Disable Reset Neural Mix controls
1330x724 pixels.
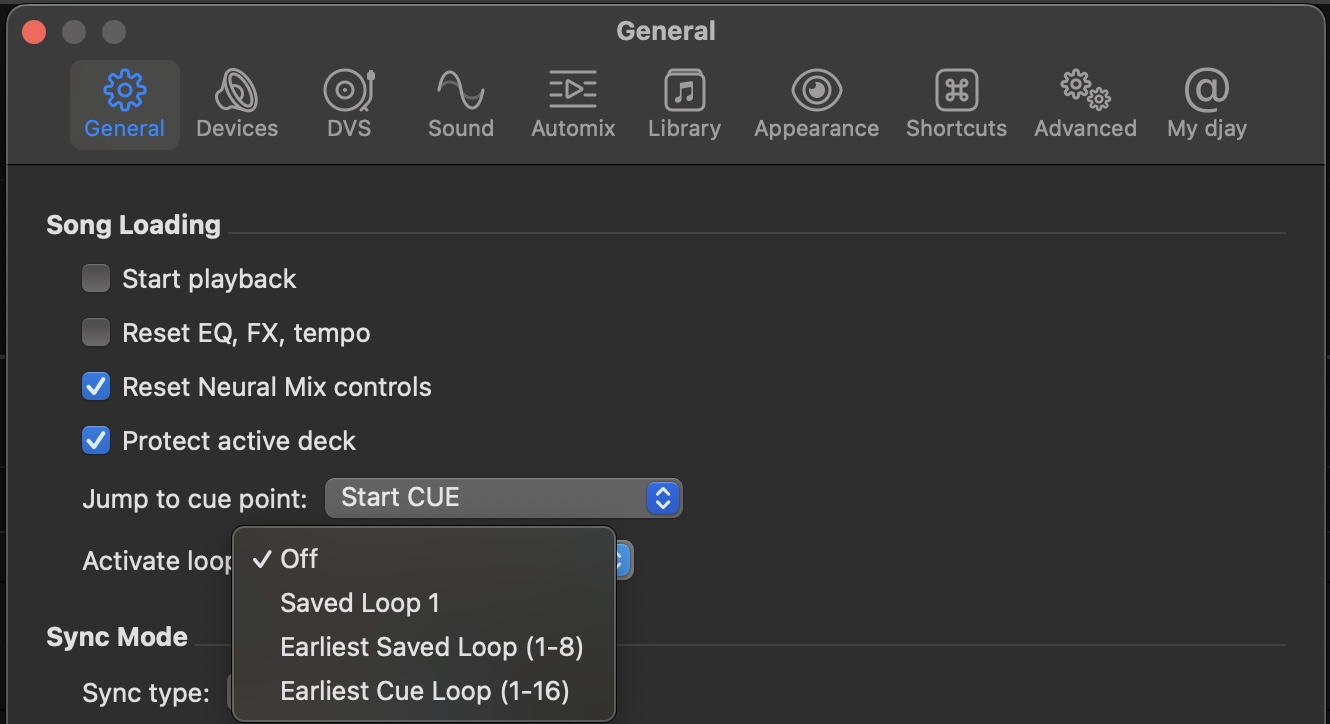click(95, 386)
